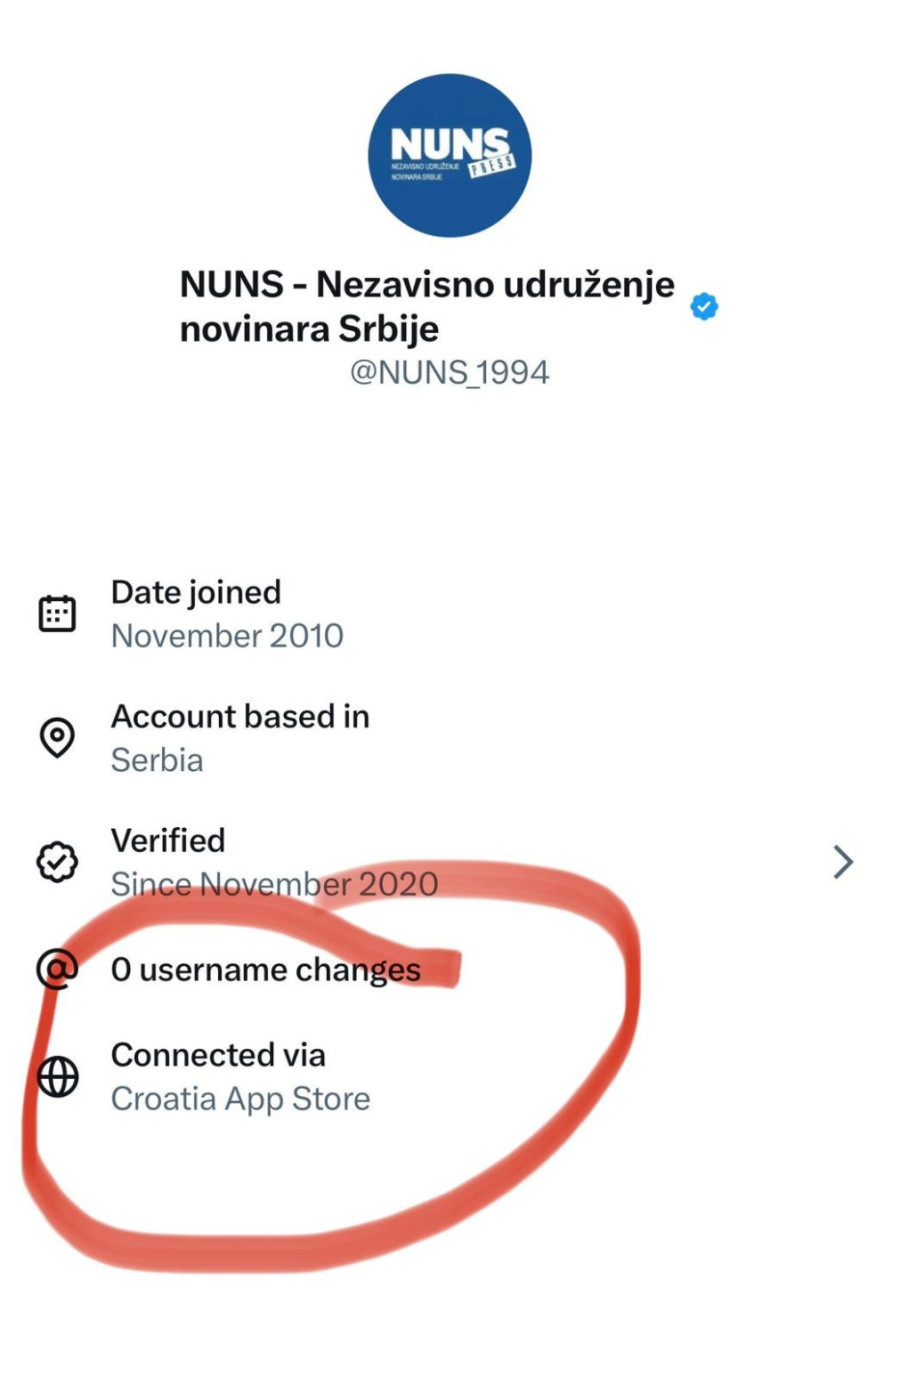Select "Croatia App Store" text
Screen dimensions: 900x1380
pos(240,1099)
